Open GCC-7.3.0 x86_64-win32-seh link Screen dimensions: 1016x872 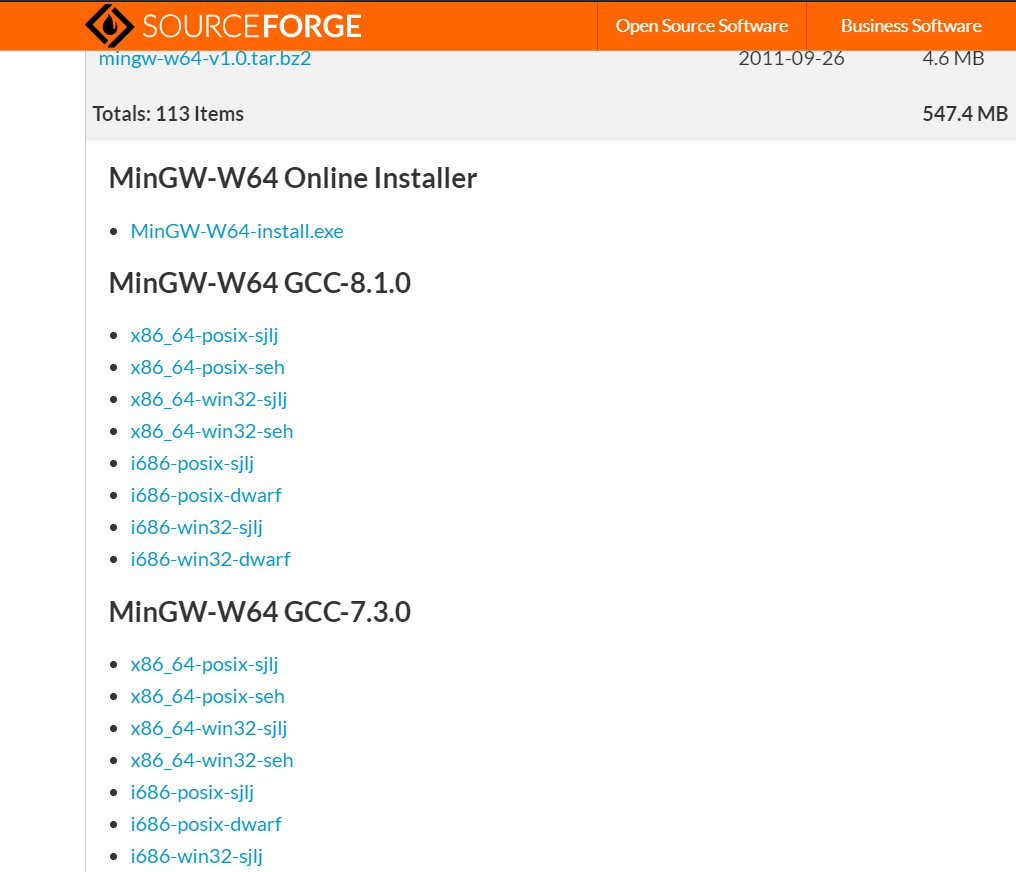click(212, 761)
